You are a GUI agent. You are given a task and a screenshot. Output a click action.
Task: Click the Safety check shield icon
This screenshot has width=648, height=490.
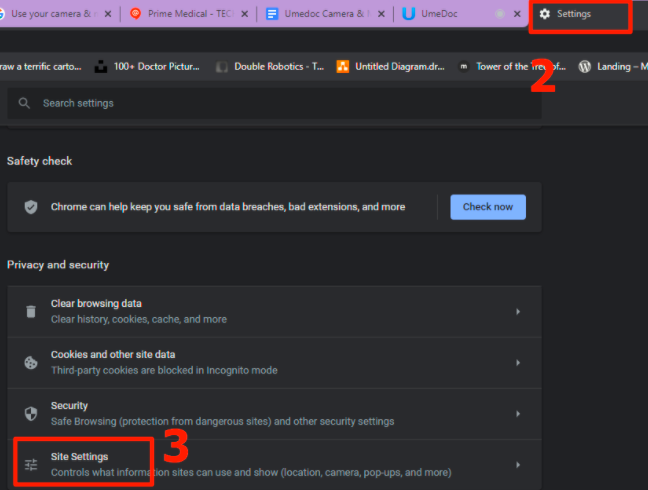click(x=31, y=207)
